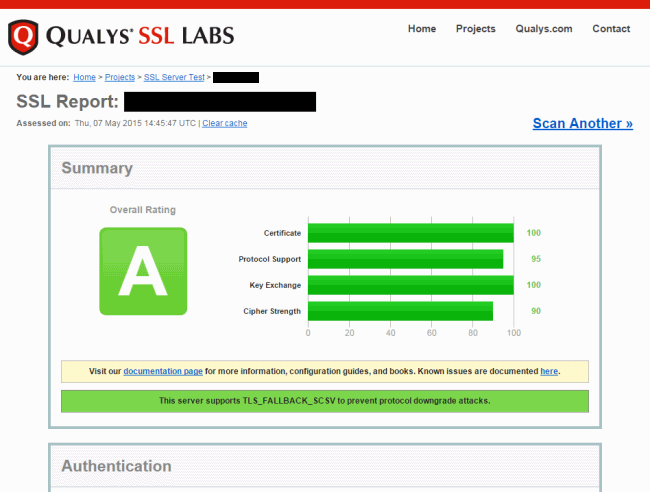Click the Protocol Support score bar
This screenshot has width=650, height=492.
point(405,259)
